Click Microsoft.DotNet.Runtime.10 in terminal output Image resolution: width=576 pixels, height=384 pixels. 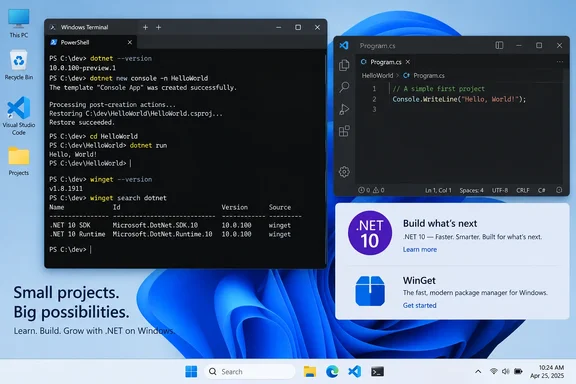pyautogui.click(x=162, y=234)
